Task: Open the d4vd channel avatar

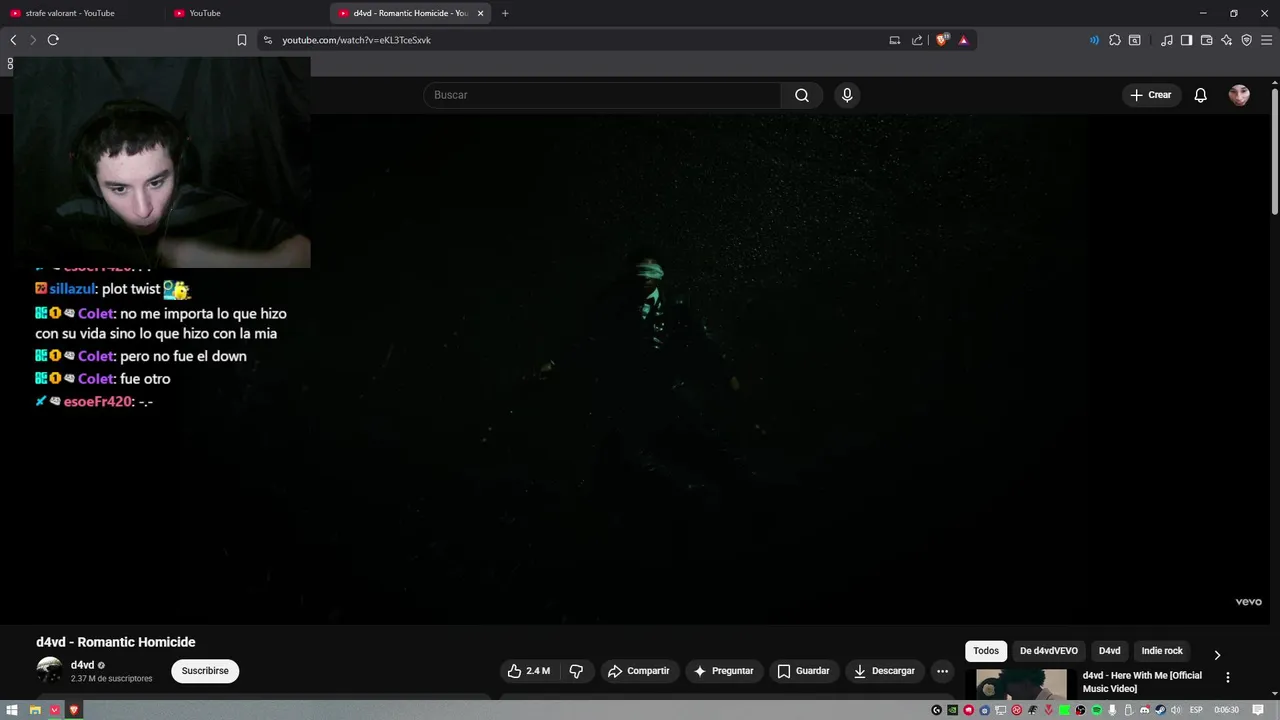Action: coord(49,670)
